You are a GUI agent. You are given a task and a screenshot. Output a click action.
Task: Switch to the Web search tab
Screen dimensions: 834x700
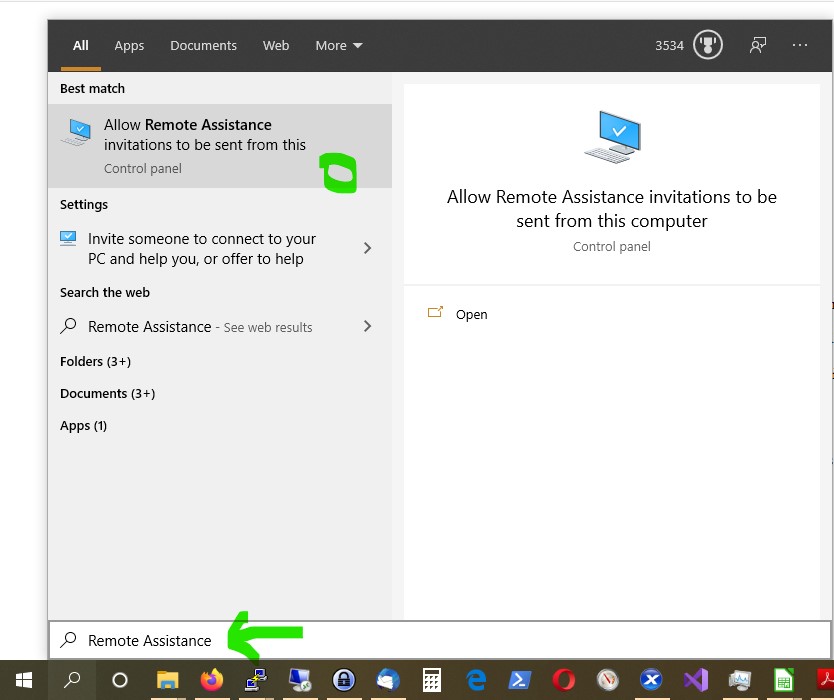276,46
